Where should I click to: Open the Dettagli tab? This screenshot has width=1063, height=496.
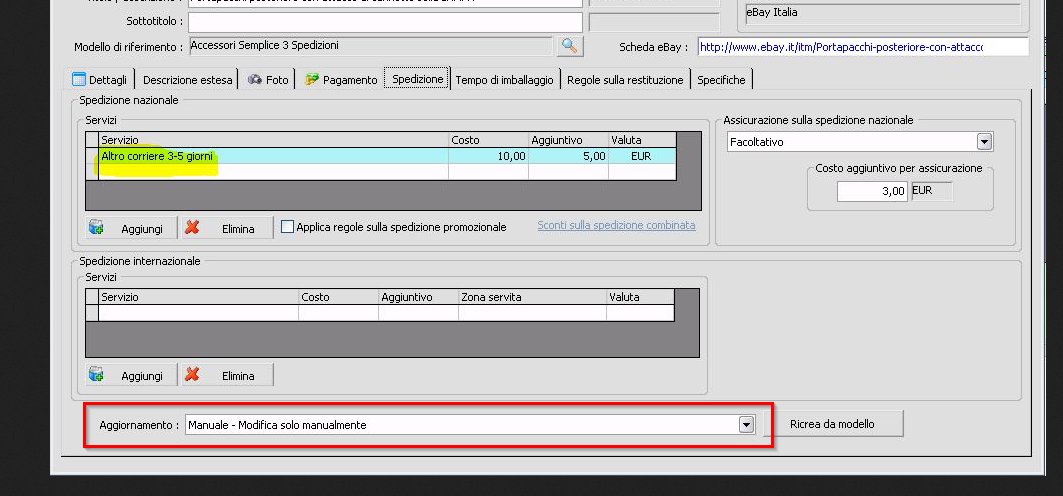click(100, 79)
